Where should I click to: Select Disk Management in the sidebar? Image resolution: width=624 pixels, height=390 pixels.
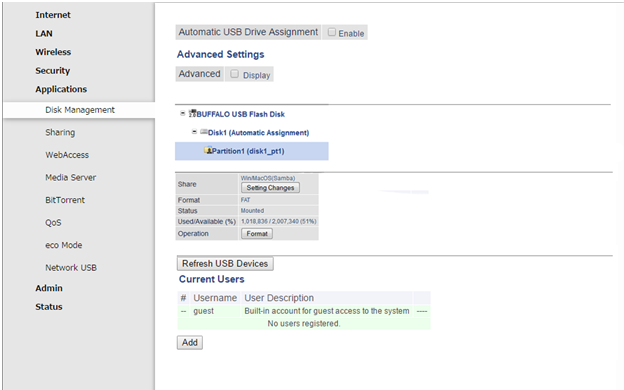[80, 110]
